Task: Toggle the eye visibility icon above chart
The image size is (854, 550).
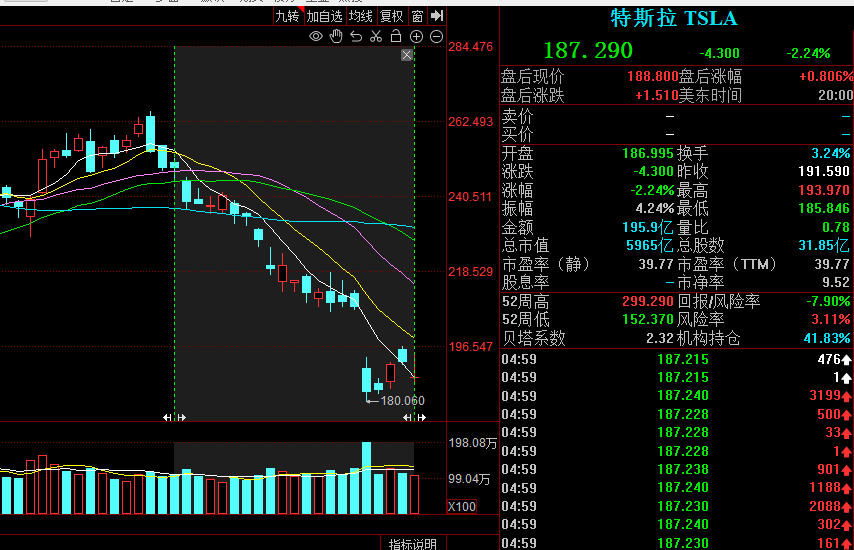Action: tap(316, 36)
